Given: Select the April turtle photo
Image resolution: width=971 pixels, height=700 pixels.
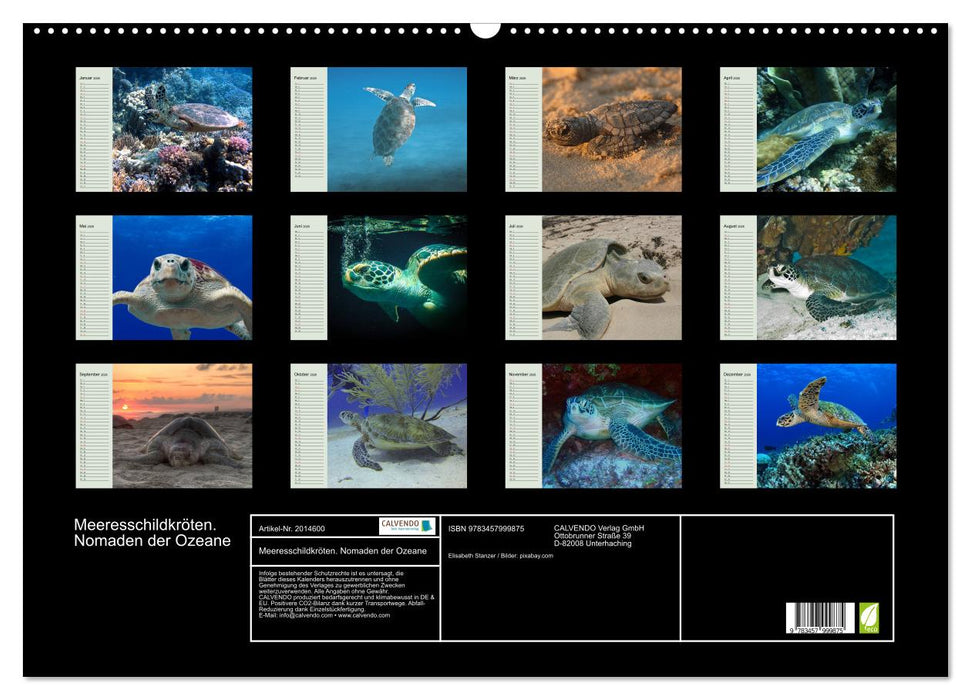Looking at the screenshot, I should click(826, 129).
